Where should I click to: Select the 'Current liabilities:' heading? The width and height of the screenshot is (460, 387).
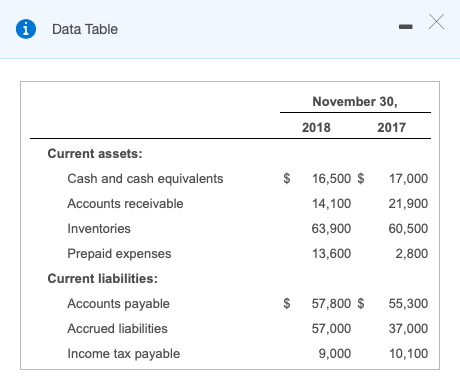(103, 278)
